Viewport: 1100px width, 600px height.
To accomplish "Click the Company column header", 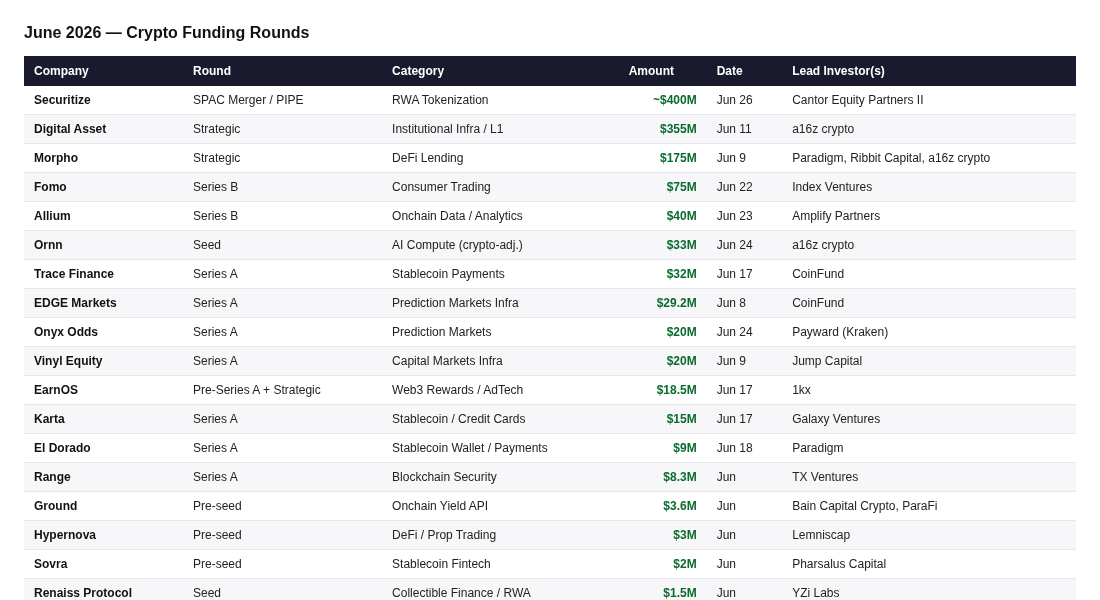I will coord(61,71).
